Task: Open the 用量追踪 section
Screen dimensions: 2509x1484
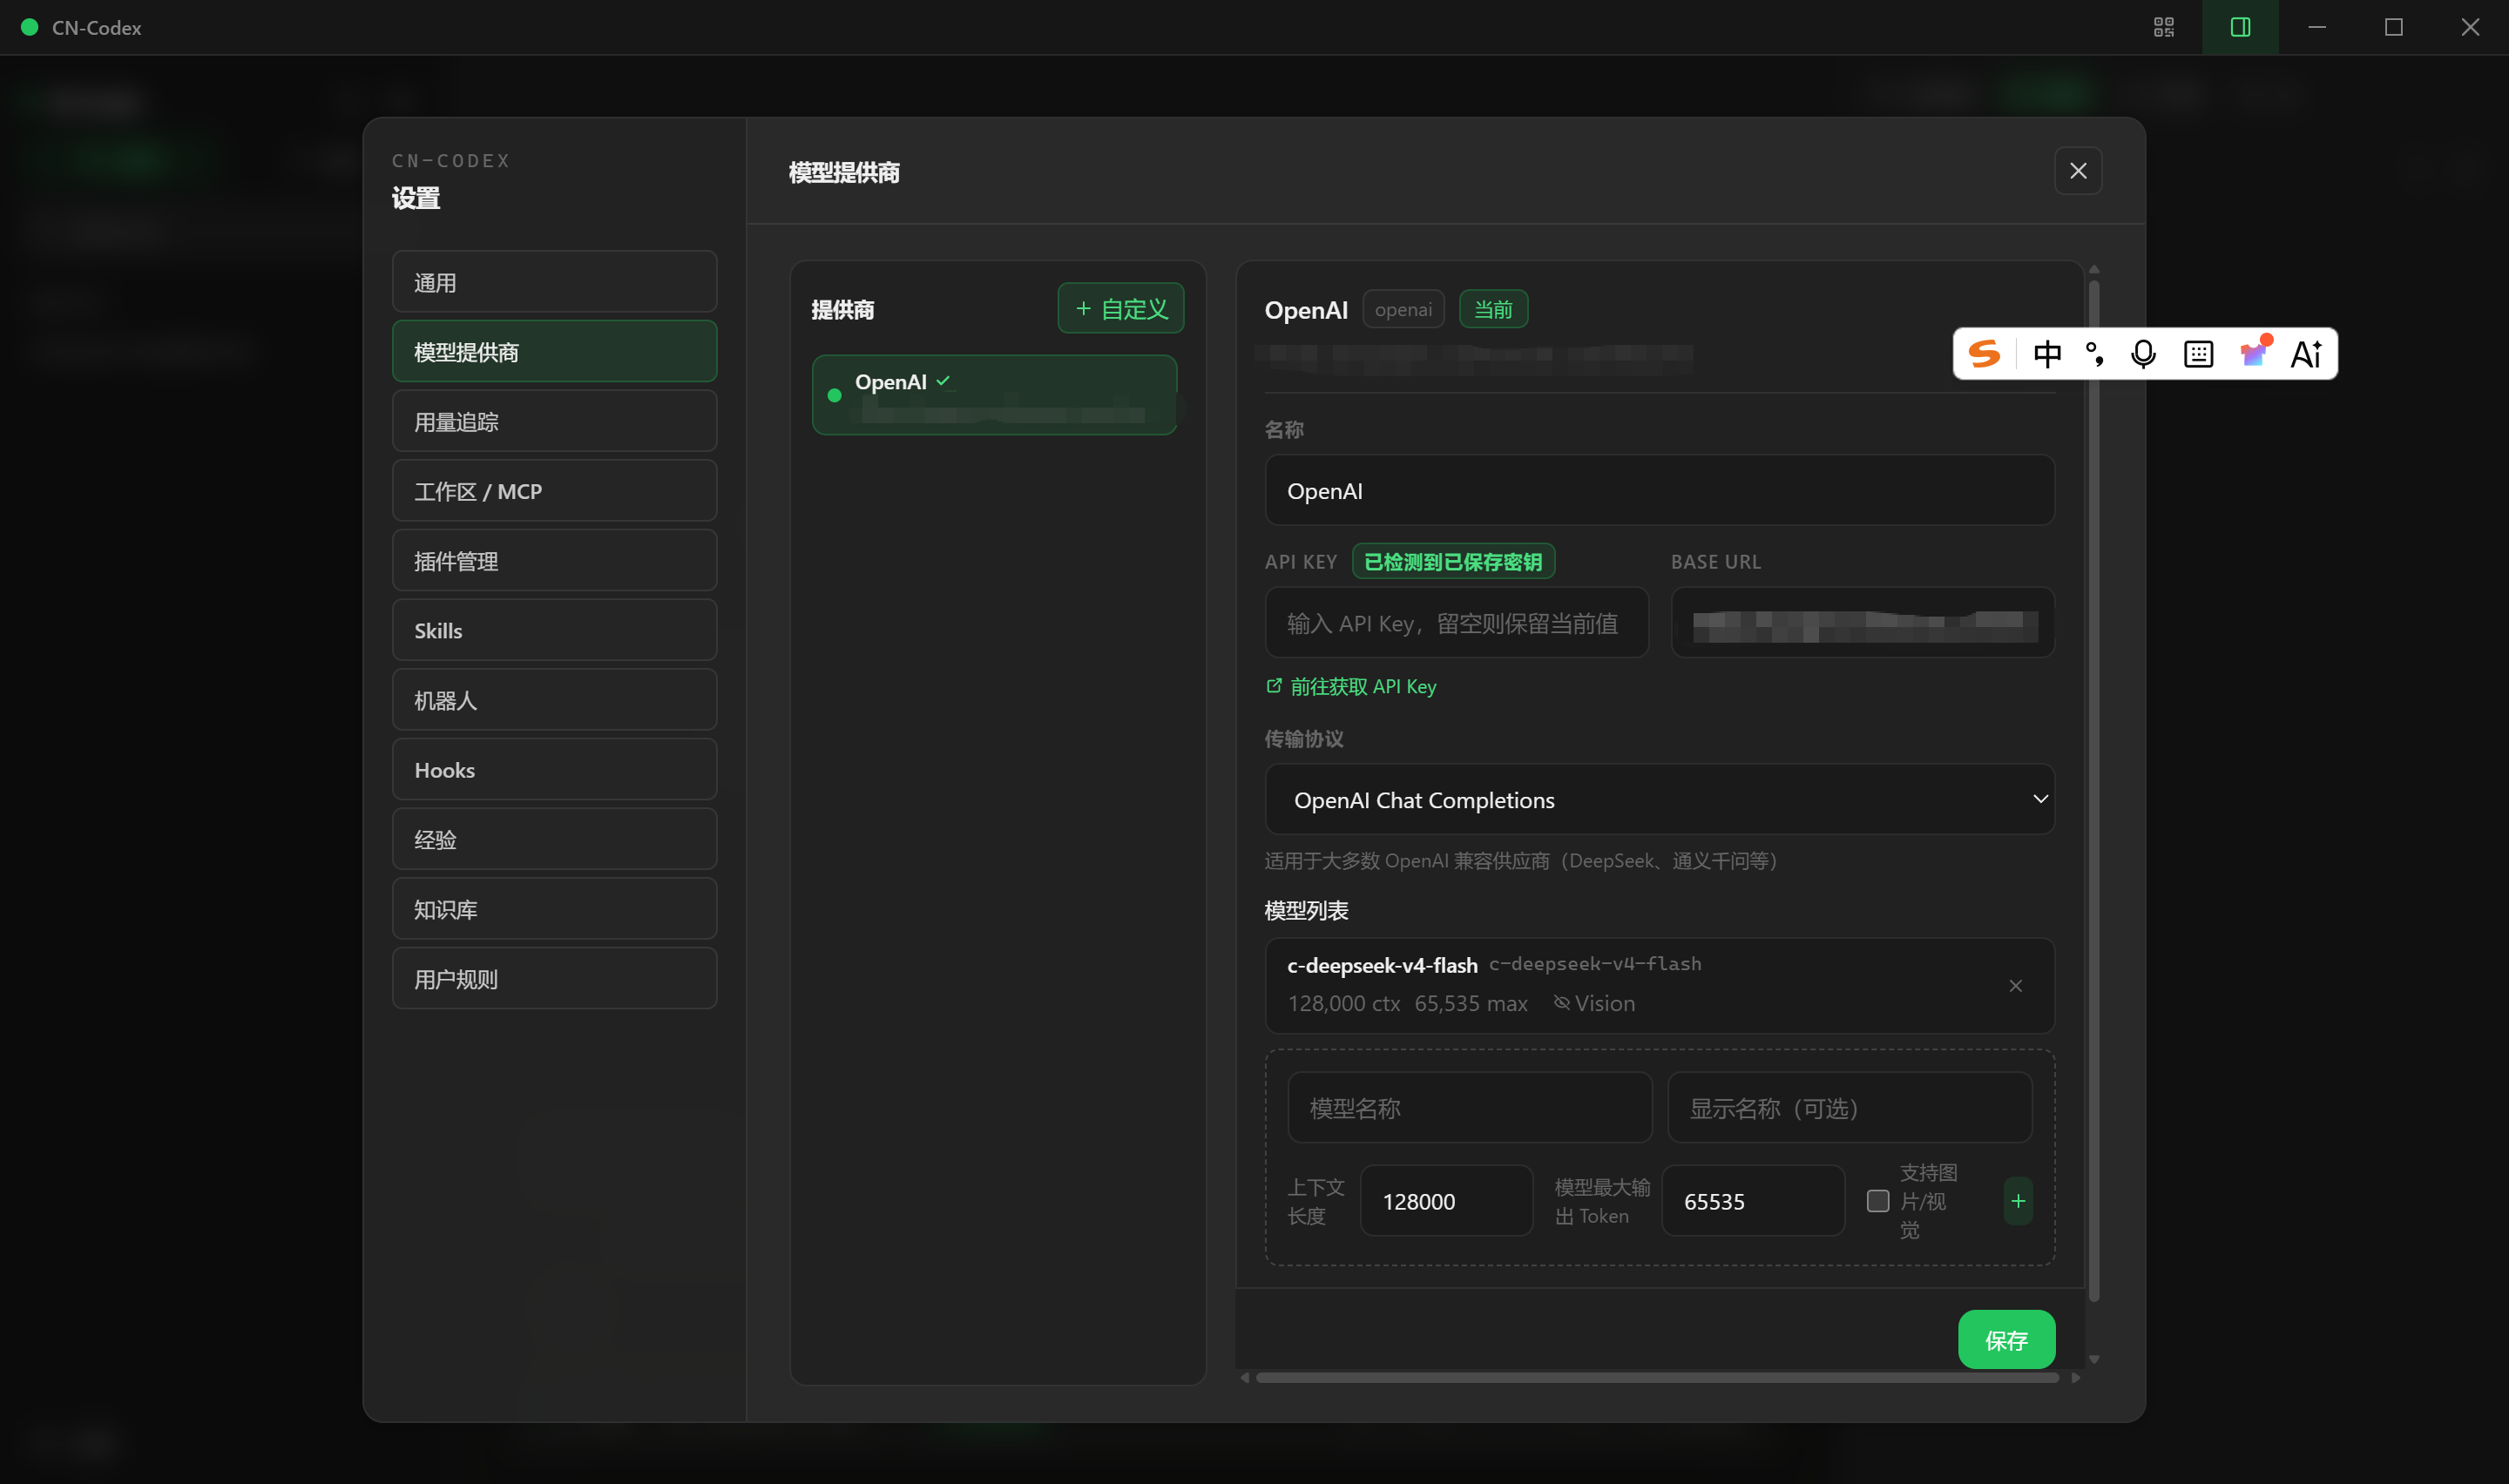Action: [555, 422]
